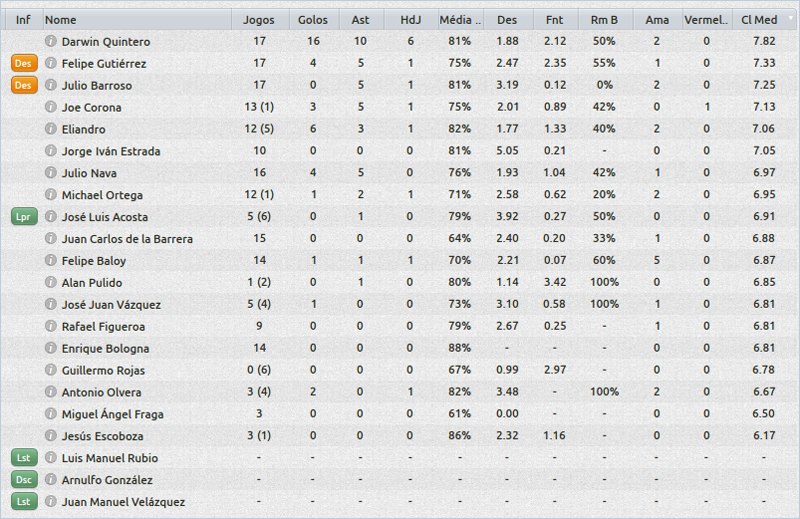This screenshot has width=800, height=519.
Task: Open the info icon for Jesús Escoboza
Action: tap(51, 436)
